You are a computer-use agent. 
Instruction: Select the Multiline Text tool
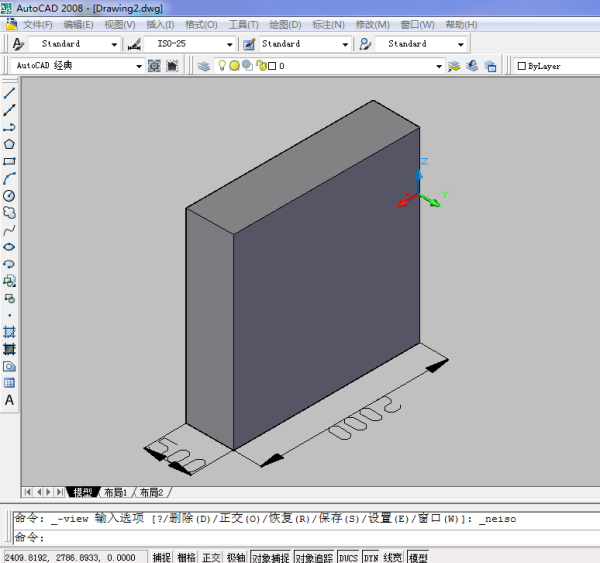click(x=9, y=400)
